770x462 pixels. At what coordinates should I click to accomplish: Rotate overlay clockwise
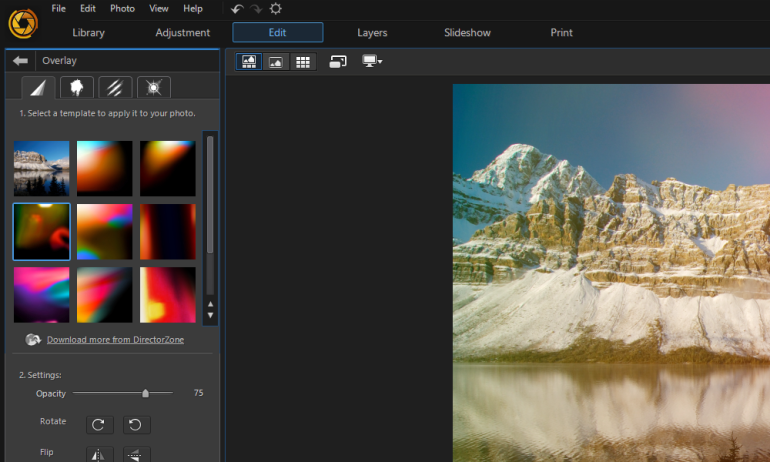pyautogui.click(x=98, y=424)
